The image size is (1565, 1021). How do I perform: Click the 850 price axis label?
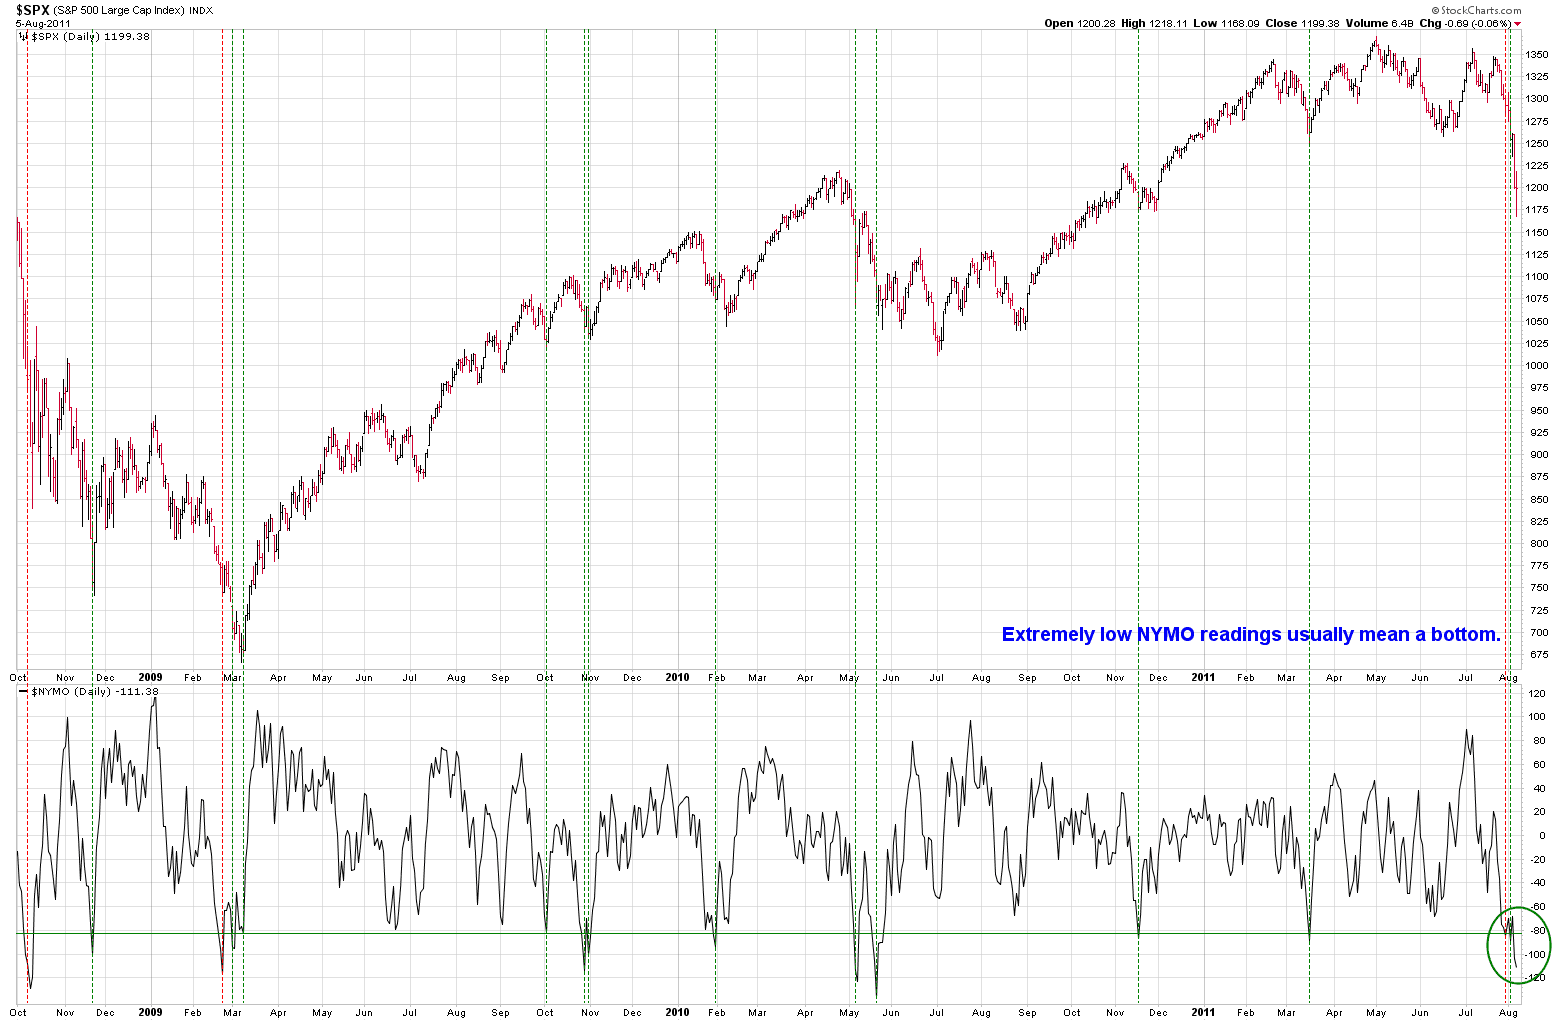[x=1540, y=499]
